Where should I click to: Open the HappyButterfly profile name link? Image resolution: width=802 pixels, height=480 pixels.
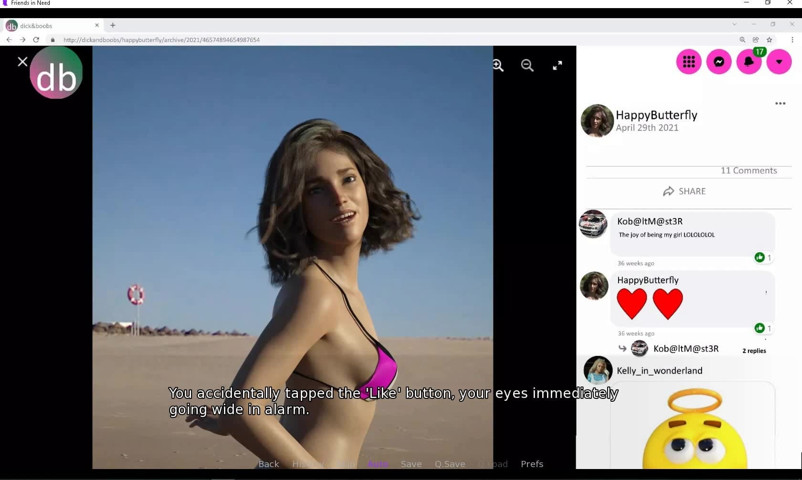pyautogui.click(x=656, y=115)
